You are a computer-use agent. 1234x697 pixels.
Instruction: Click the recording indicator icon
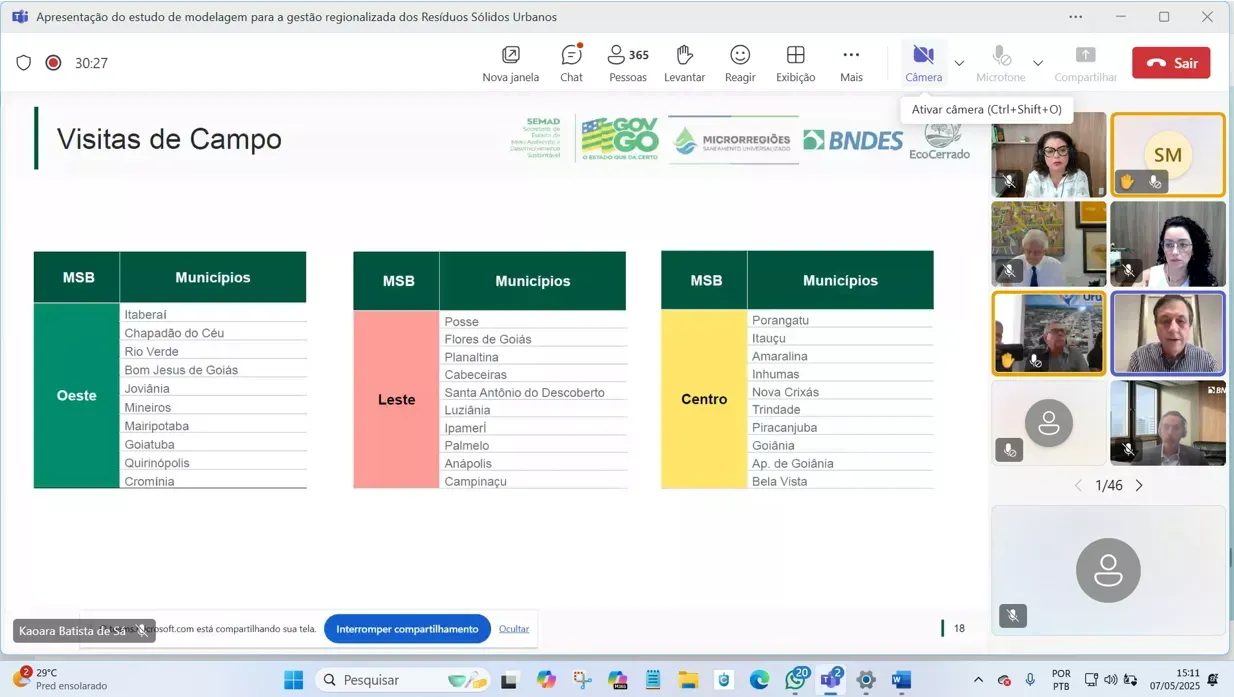pyautogui.click(x=54, y=63)
